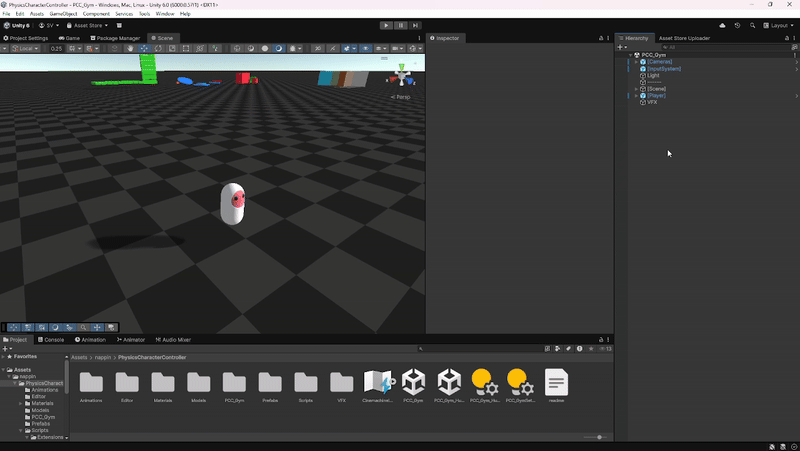Image resolution: width=800 pixels, height=451 pixels.
Task: Open the Asset Store dropdown button
Action: (x=91, y=25)
